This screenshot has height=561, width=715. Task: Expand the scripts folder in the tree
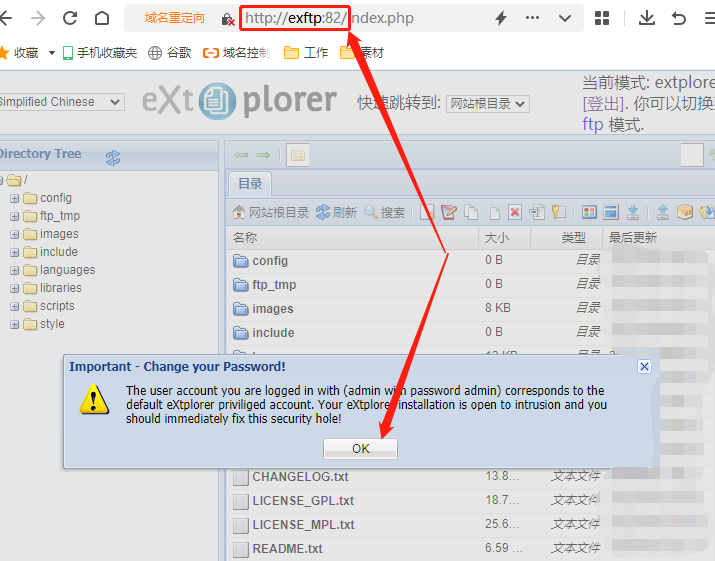(15, 306)
